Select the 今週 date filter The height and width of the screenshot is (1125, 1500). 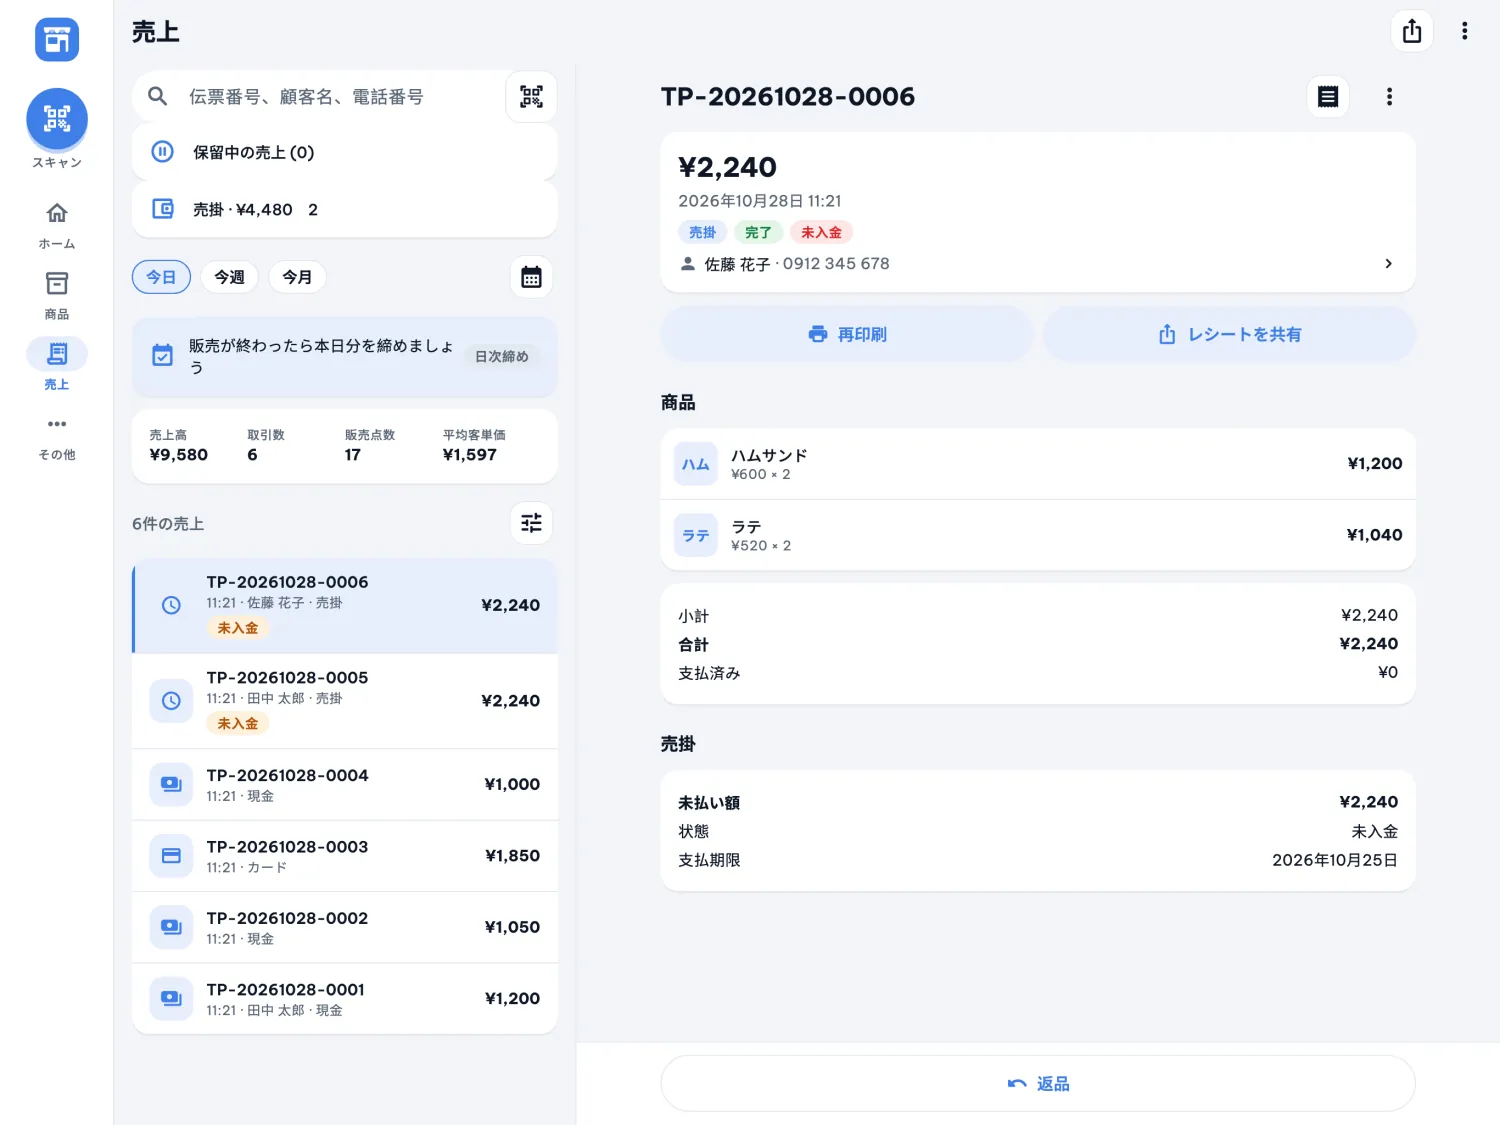point(229,277)
